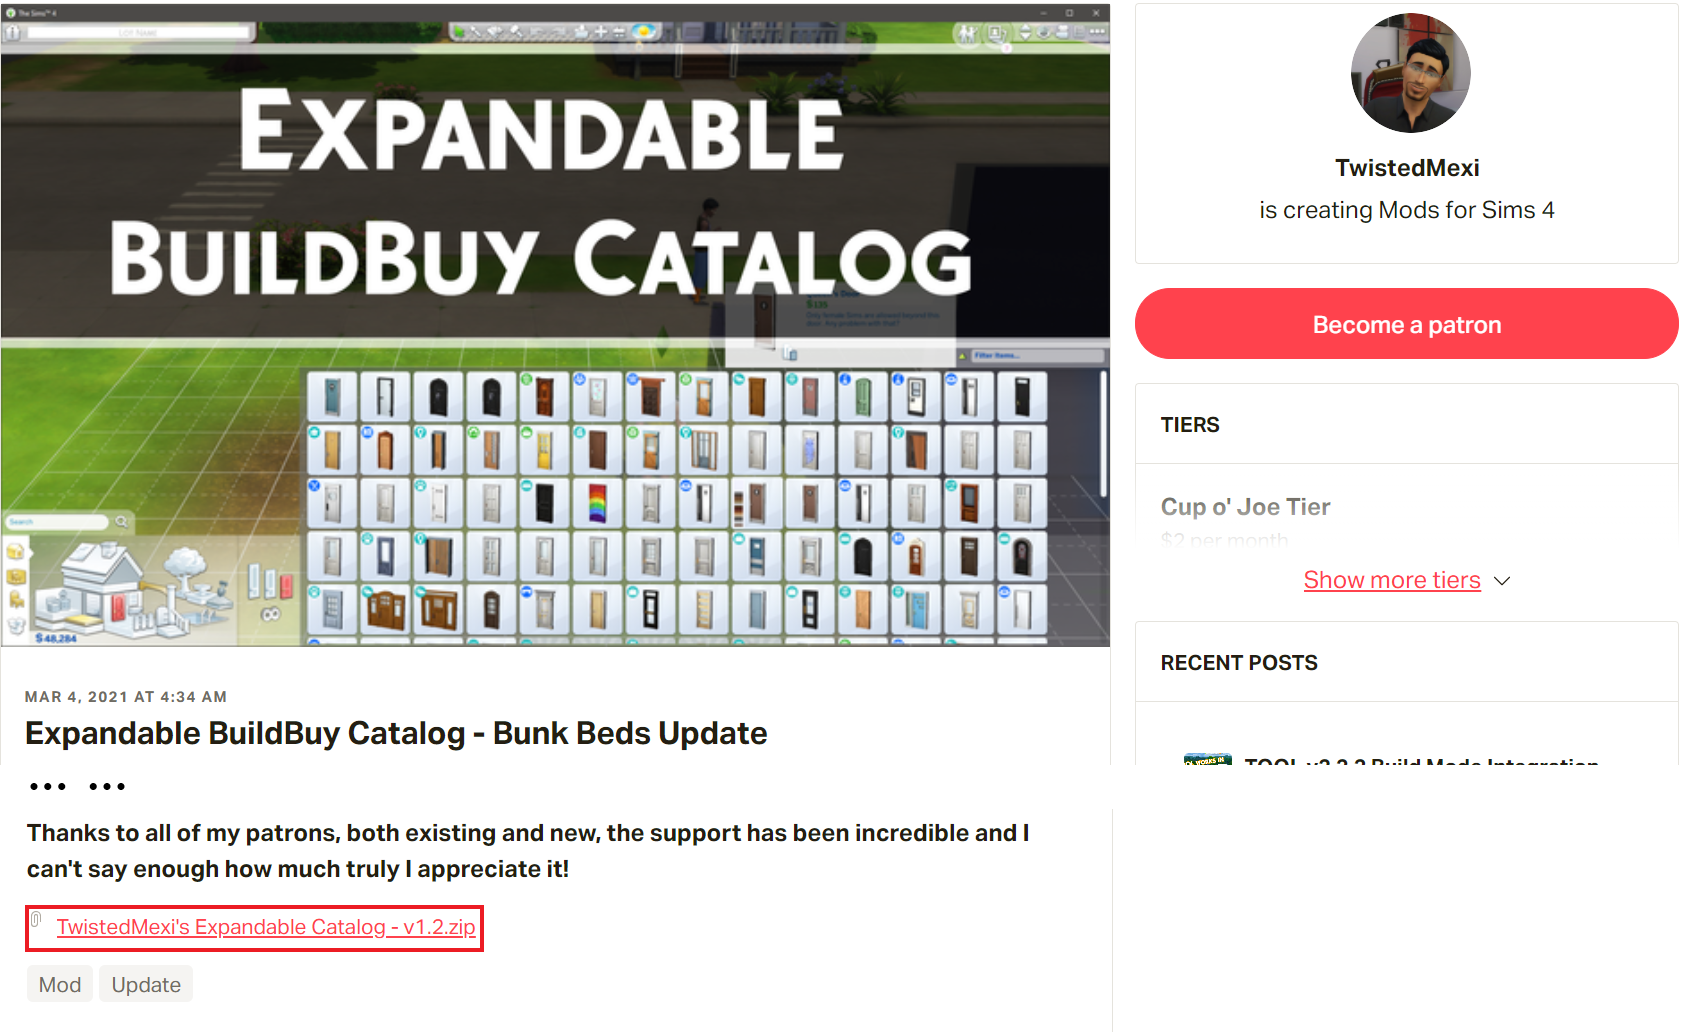The height and width of the screenshot is (1032, 1681).
Task: Click TwistedMexi's round profile avatar
Action: point(1410,74)
